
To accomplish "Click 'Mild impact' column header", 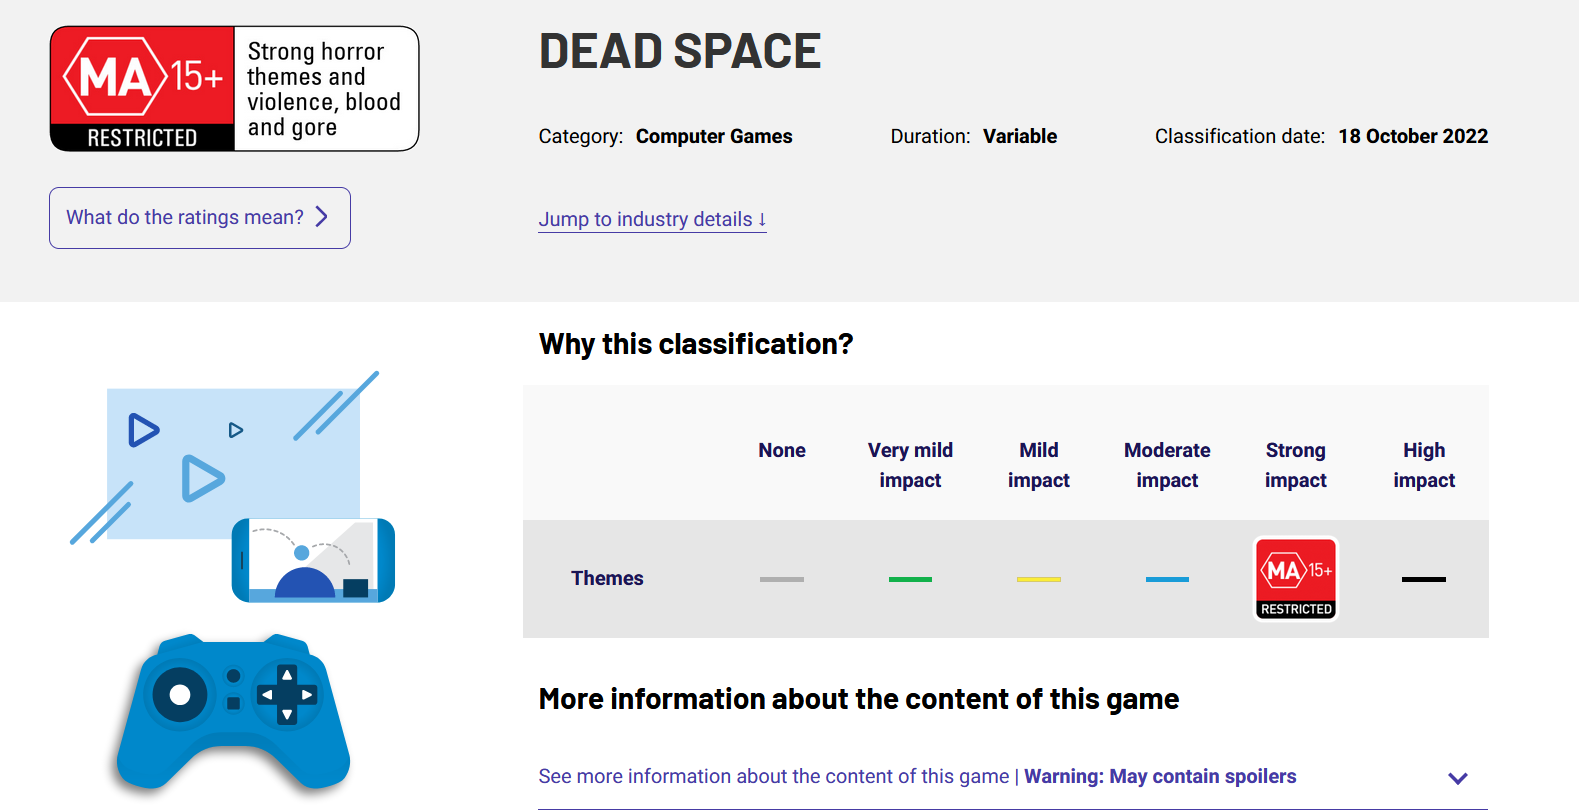I will (x=1039, y=465).
